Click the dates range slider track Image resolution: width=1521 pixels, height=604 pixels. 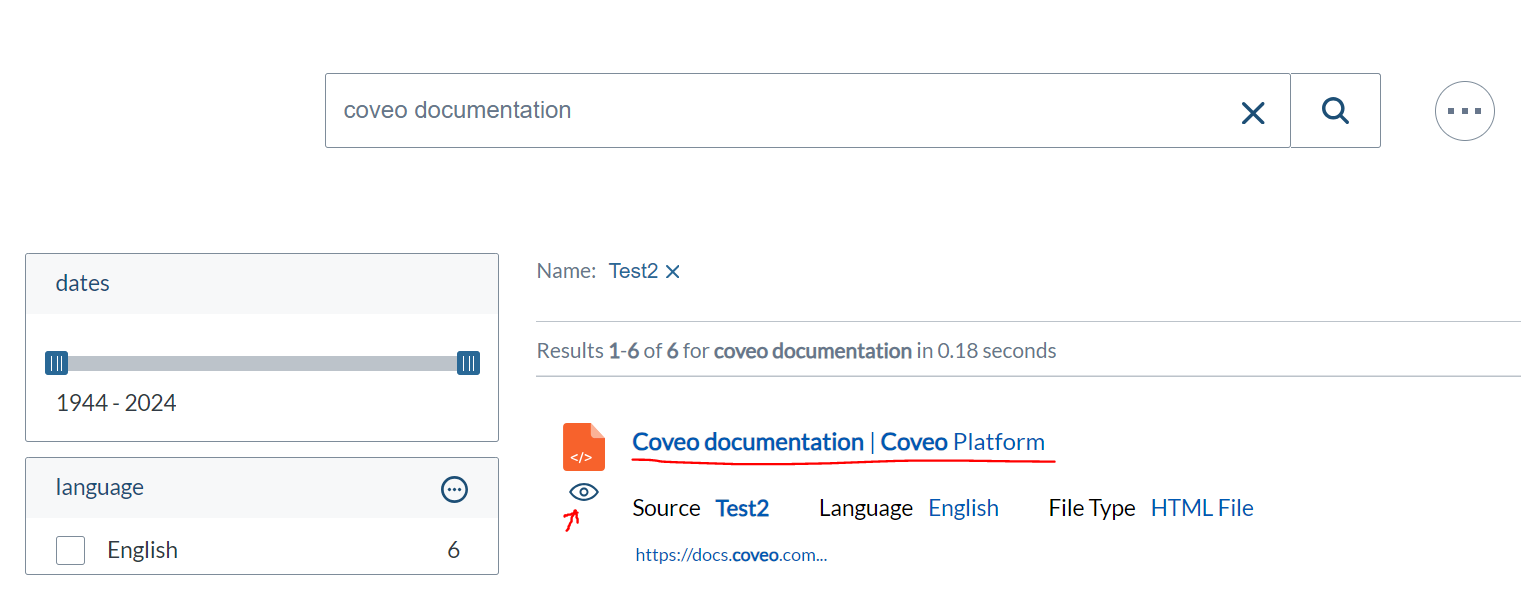pyautogui.click(x=262, y=363)
